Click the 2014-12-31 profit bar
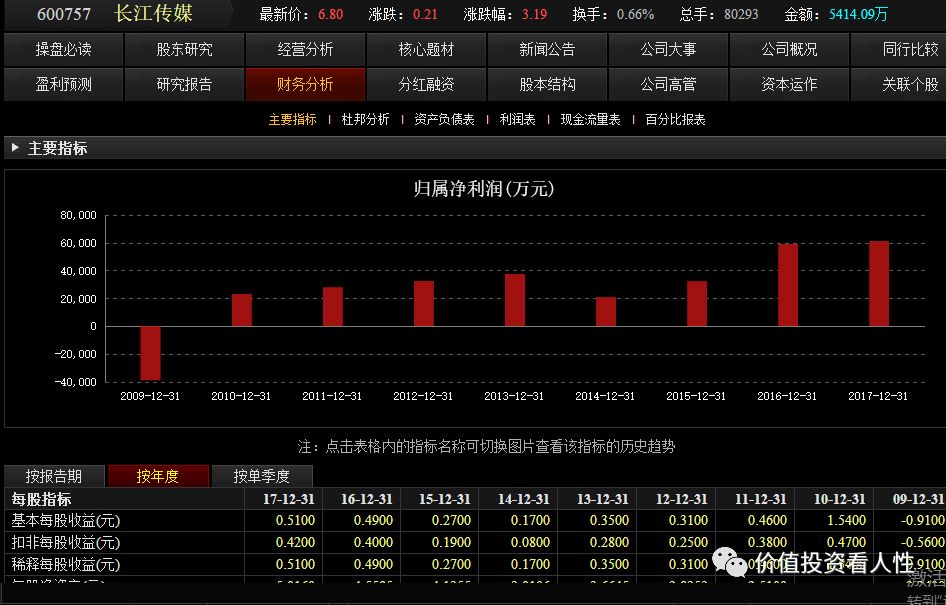Viewport: 946px width, 605px height. click(606, 311)
